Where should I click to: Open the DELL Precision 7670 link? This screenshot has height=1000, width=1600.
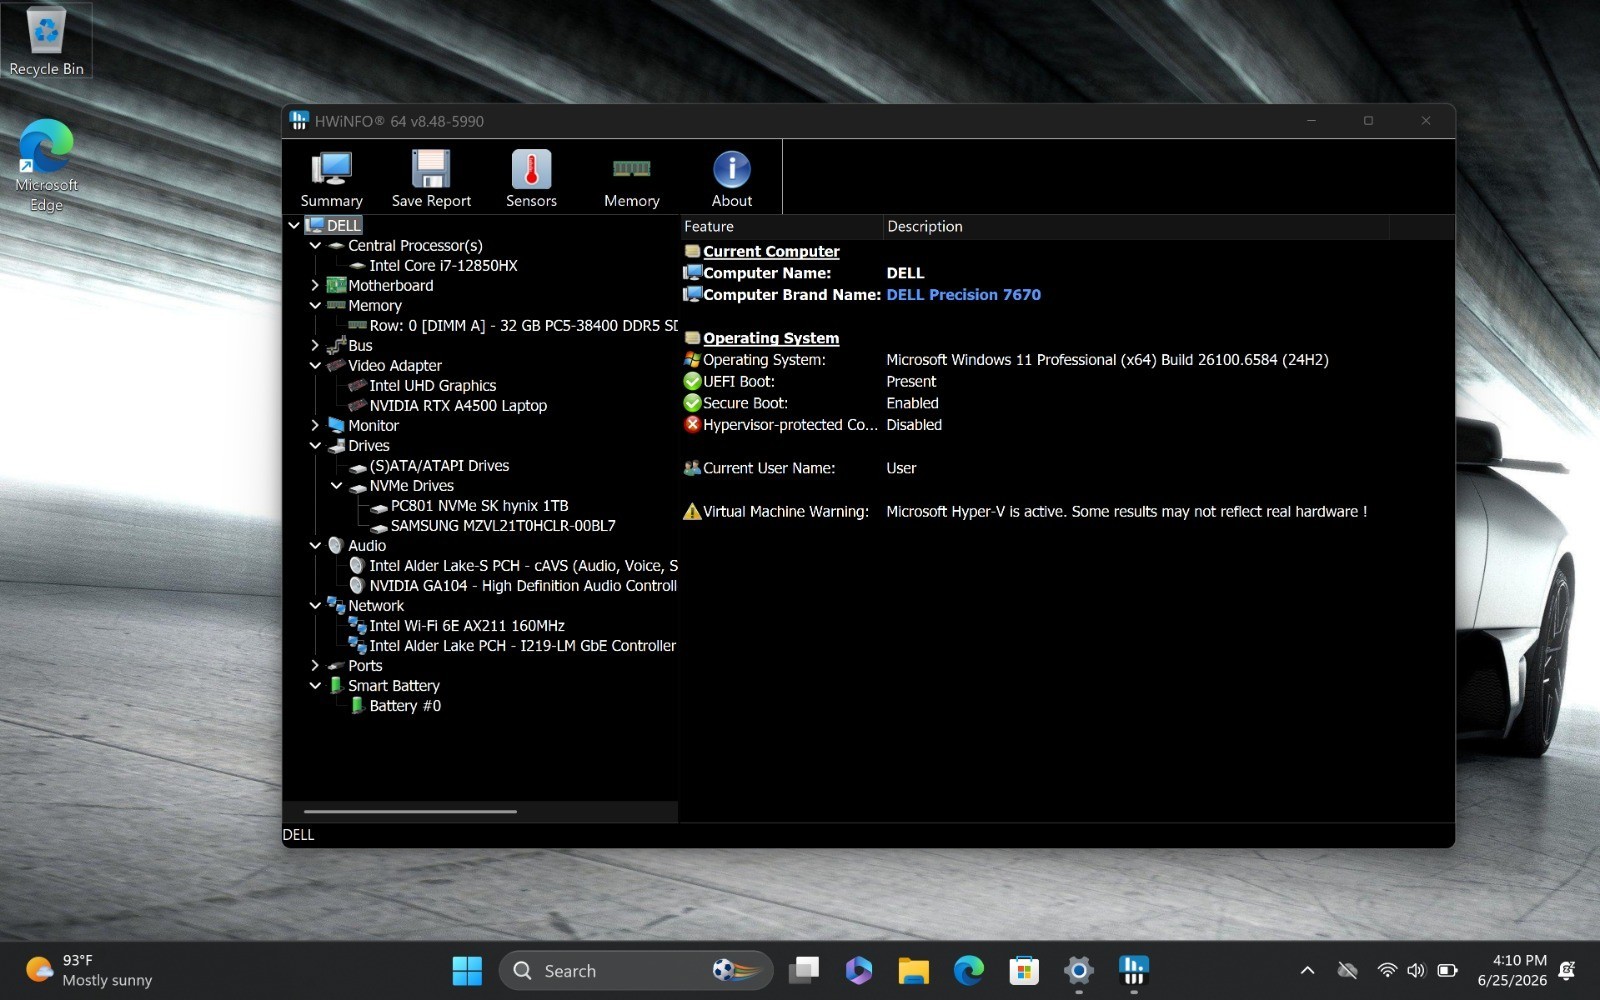click(x=963, y=295)
